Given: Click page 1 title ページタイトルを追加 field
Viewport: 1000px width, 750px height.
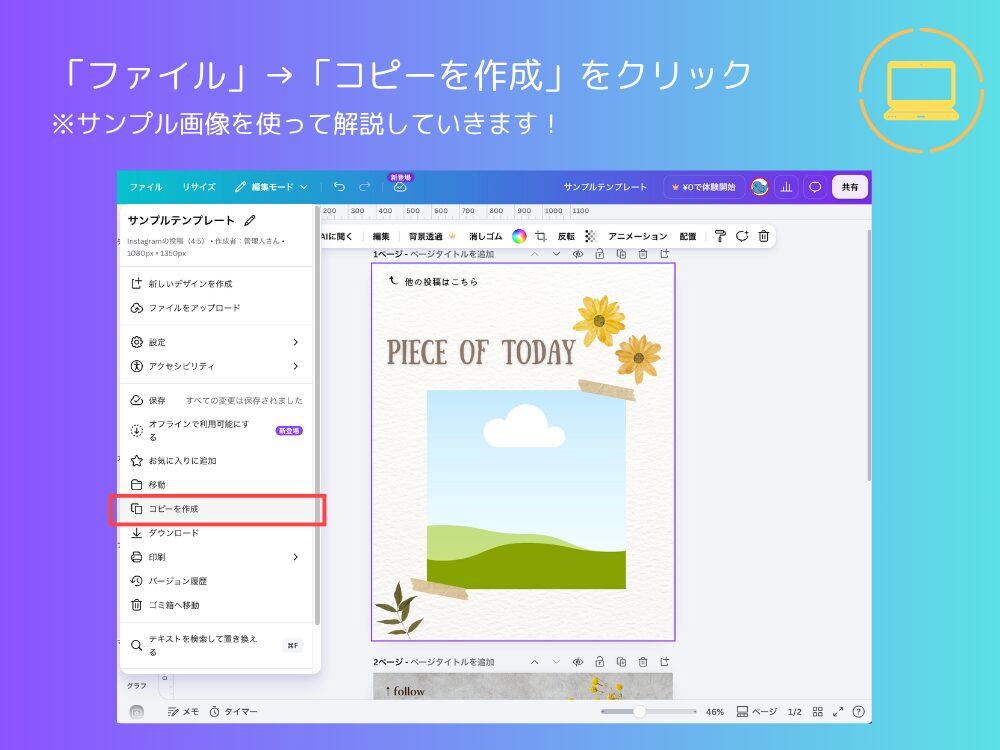Looking at the screenshot, I should pyautogui.click(x=452, y=254).
